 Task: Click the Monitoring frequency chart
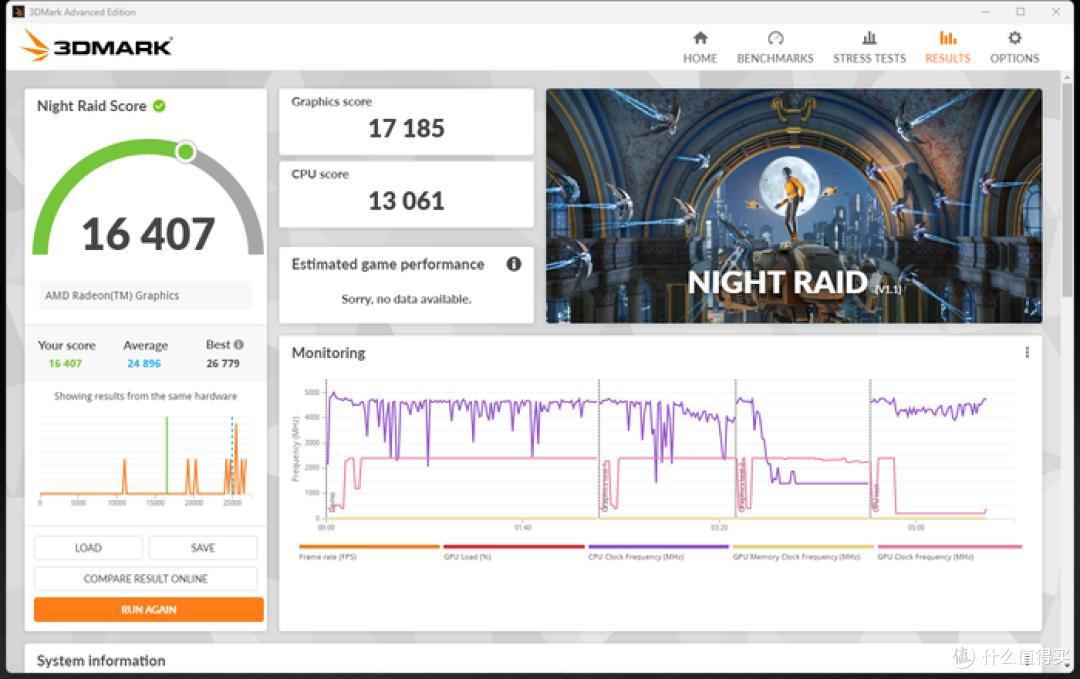[654, 455]
